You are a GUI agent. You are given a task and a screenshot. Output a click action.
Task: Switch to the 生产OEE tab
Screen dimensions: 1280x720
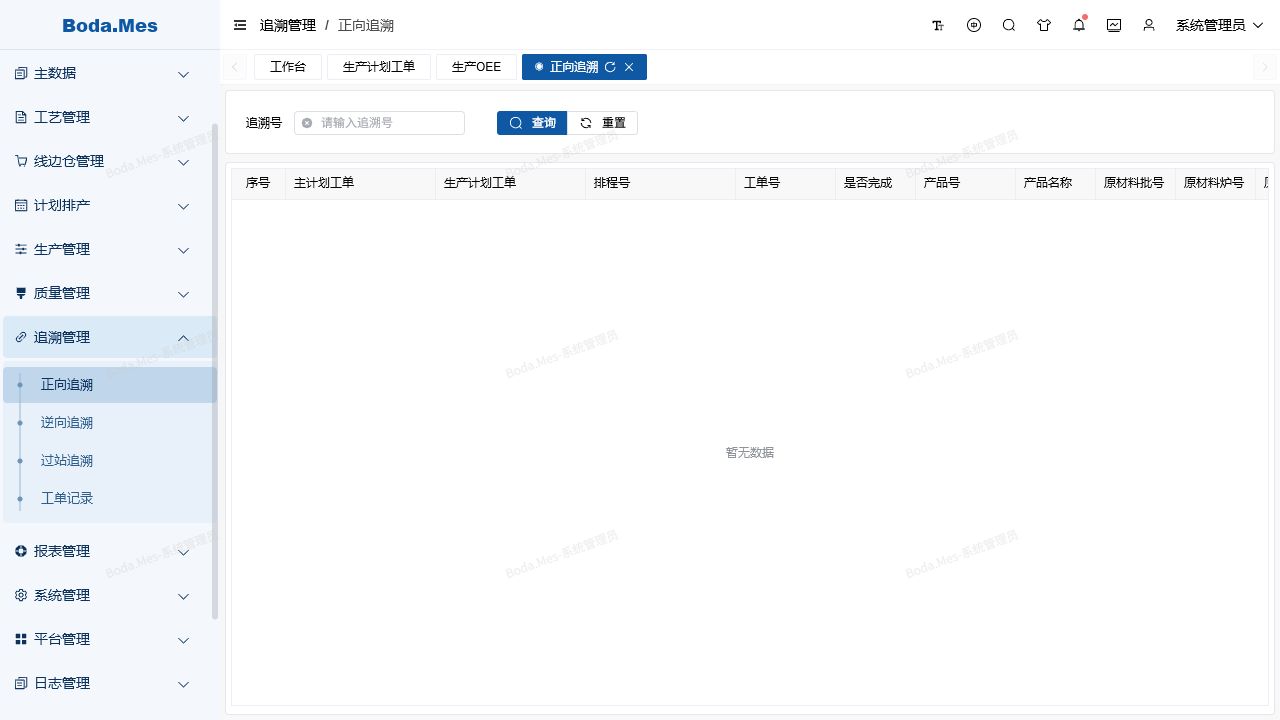click(x=476, y=67)
